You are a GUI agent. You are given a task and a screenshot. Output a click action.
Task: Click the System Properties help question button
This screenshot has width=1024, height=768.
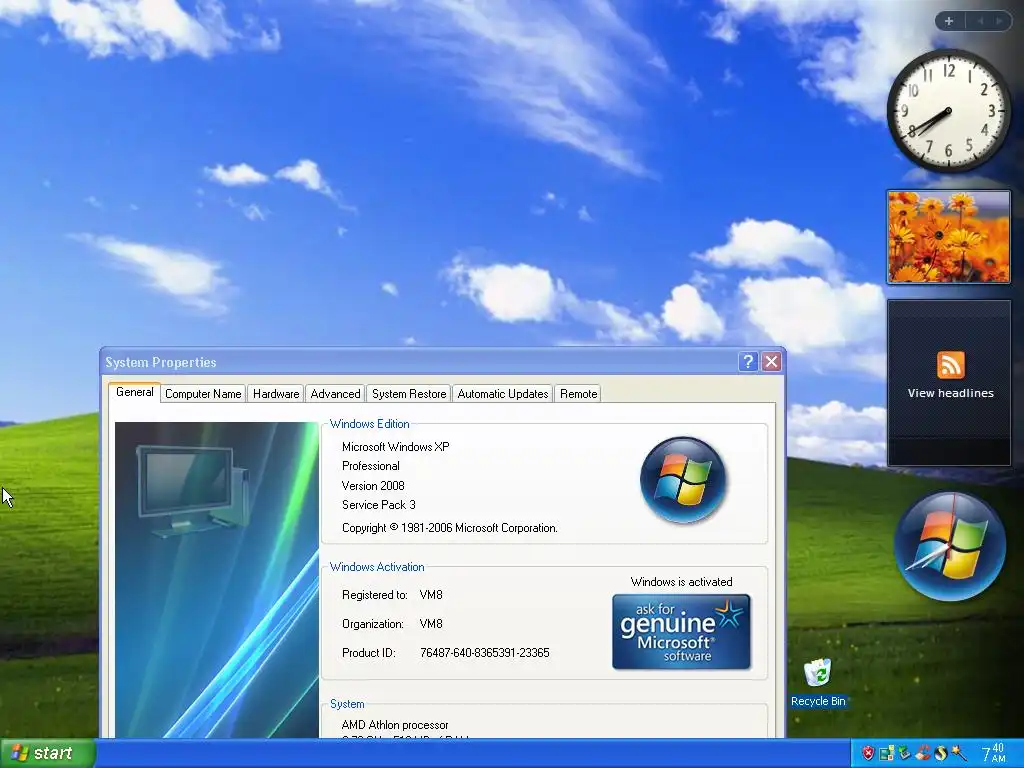(748, 361)
